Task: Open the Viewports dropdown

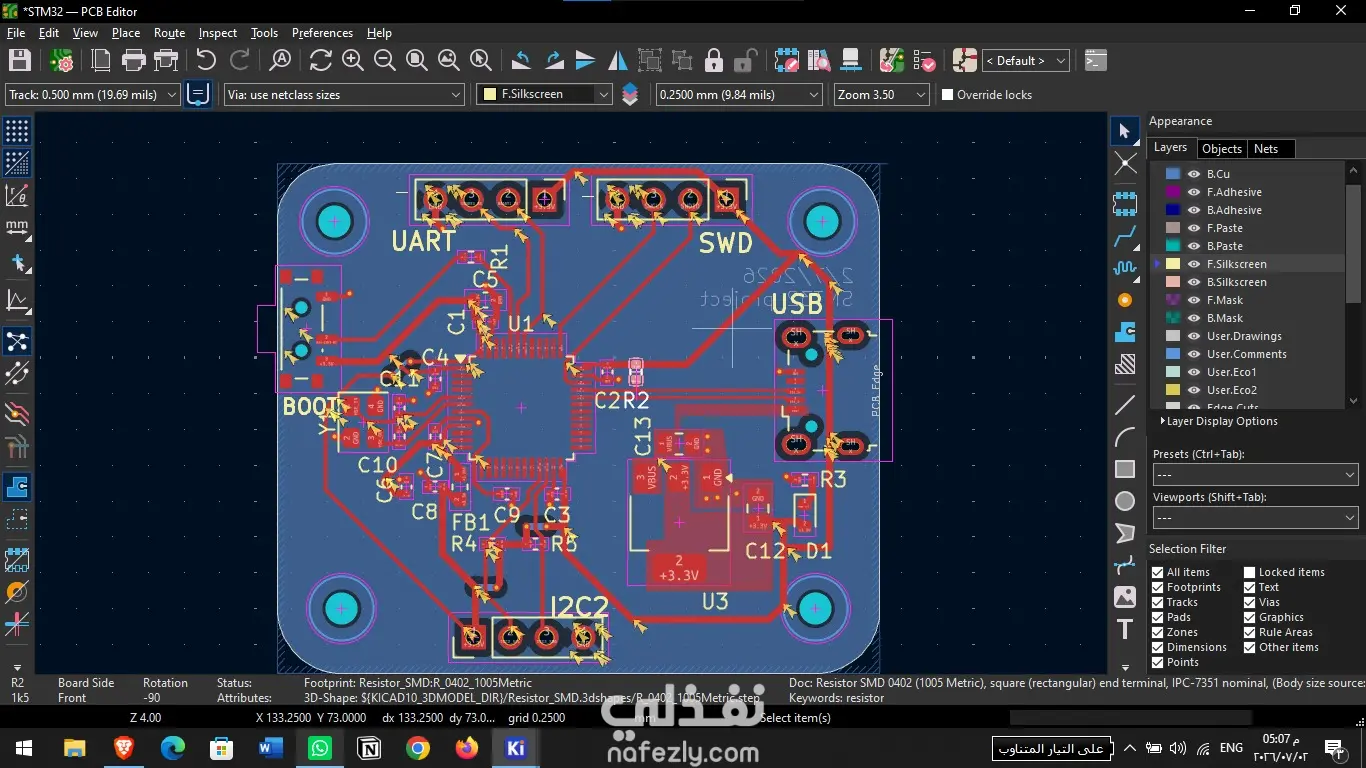Action: tap(1255, 518)
